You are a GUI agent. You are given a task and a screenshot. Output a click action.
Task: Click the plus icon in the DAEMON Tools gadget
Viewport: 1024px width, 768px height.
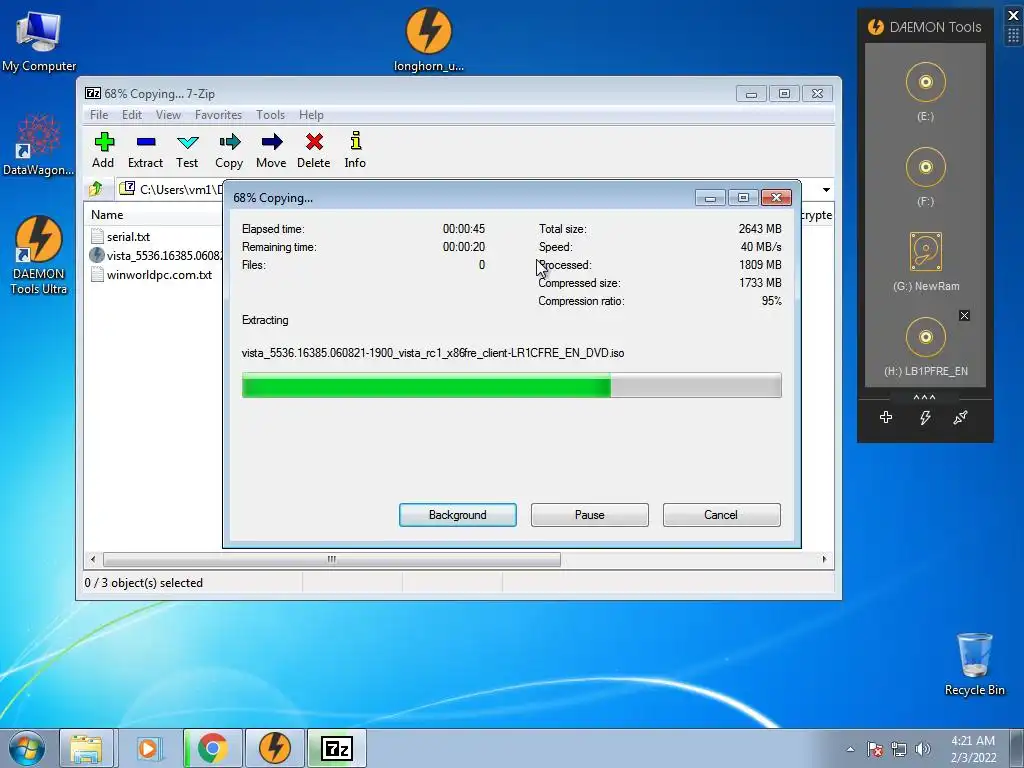coord(886,417)
